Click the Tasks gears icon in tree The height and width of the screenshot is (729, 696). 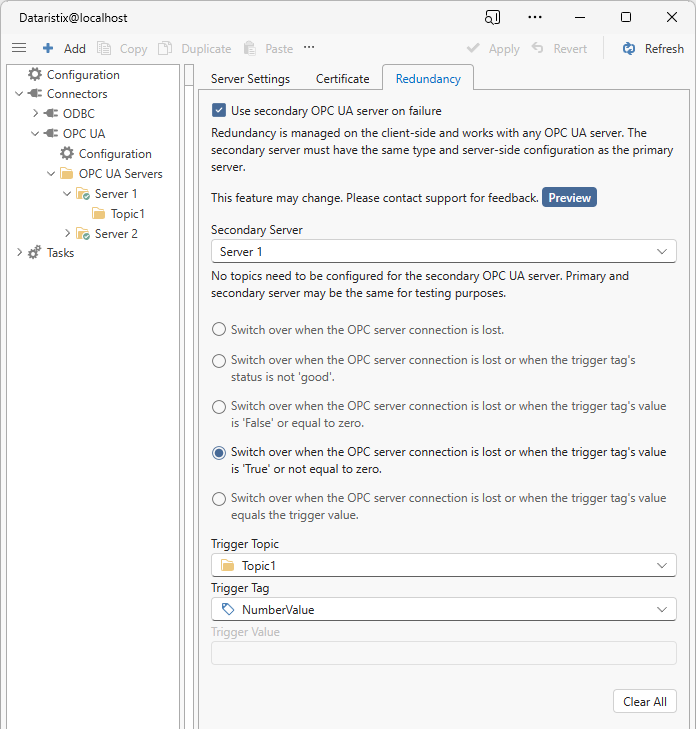(35, 253)
